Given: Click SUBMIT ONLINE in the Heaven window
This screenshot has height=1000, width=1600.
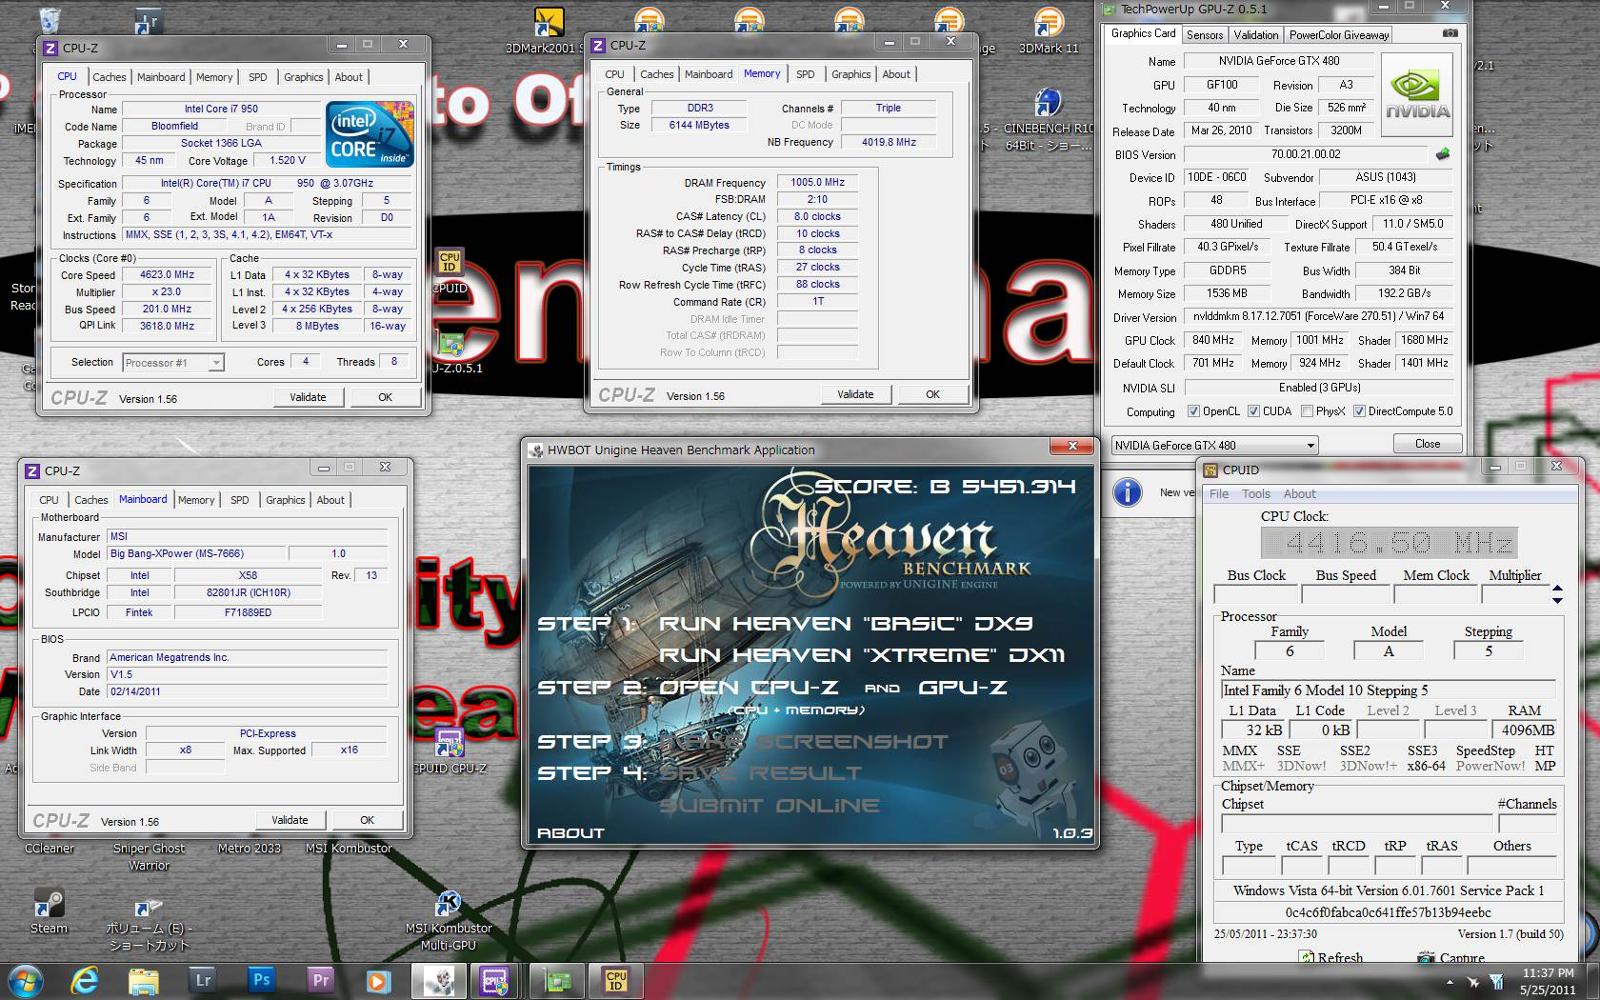Looking at the screenshot, I should click(x=770, y=805).
